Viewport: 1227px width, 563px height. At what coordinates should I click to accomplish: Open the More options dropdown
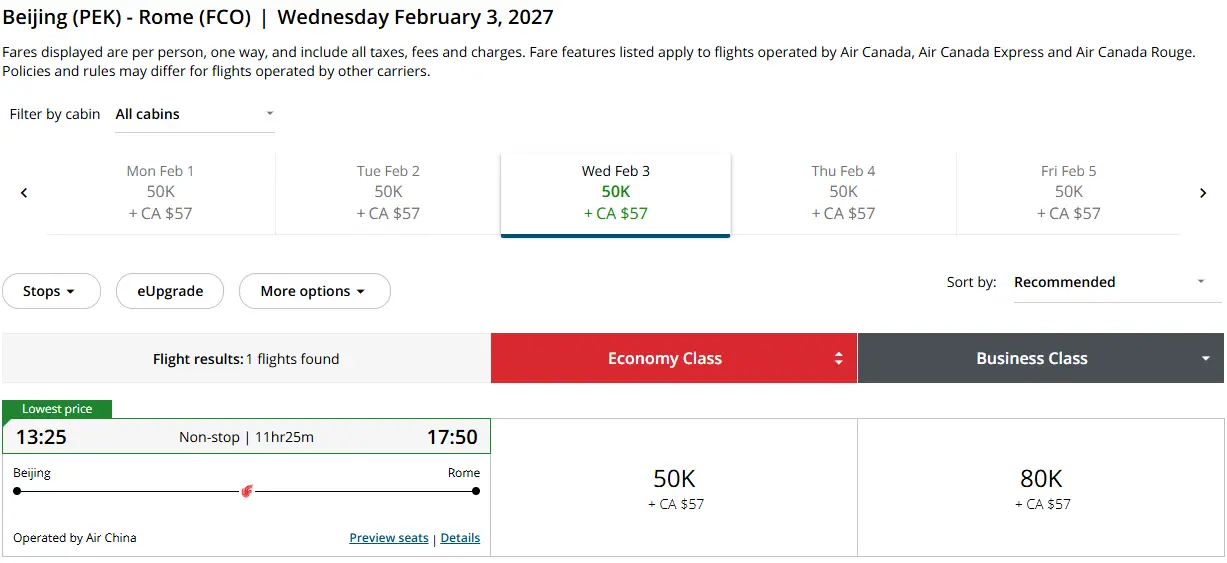point(314,291)
